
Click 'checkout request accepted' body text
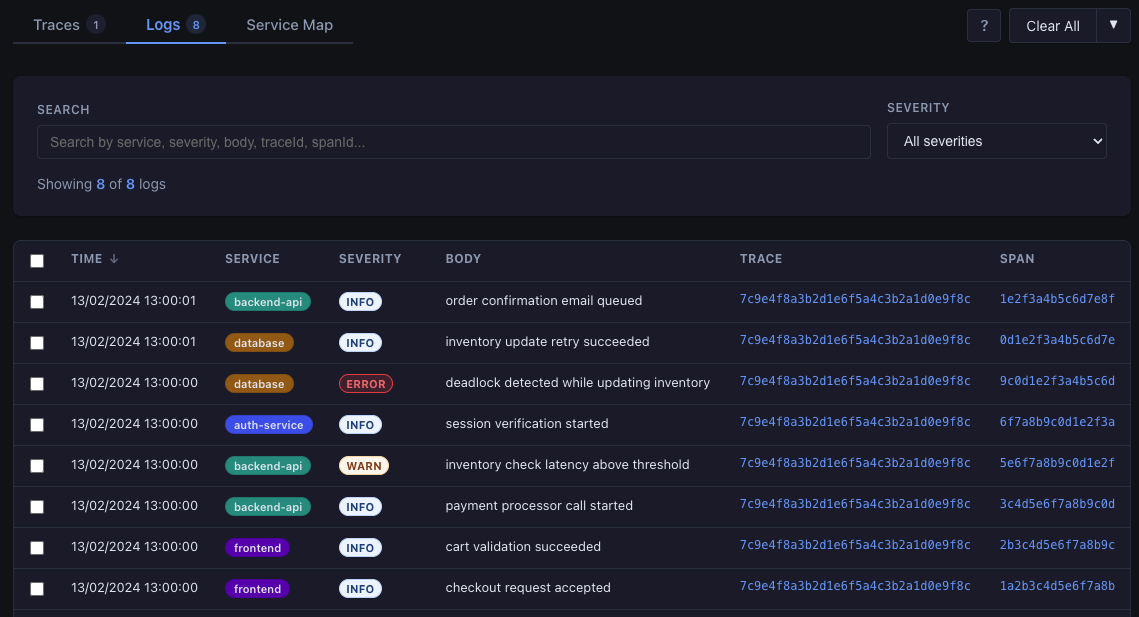tap(528, 587)
